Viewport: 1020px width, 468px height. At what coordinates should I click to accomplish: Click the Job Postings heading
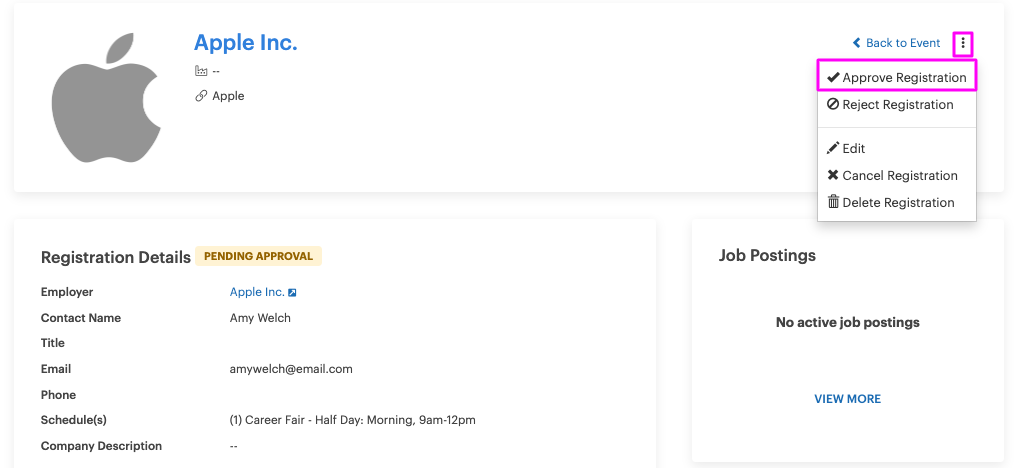coord(767,255)
